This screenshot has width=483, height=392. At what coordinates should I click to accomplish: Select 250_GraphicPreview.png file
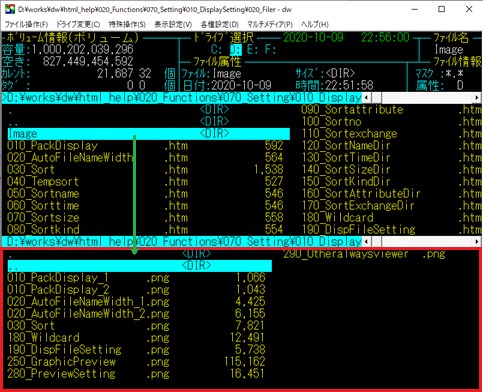click(x=136, y=362)
